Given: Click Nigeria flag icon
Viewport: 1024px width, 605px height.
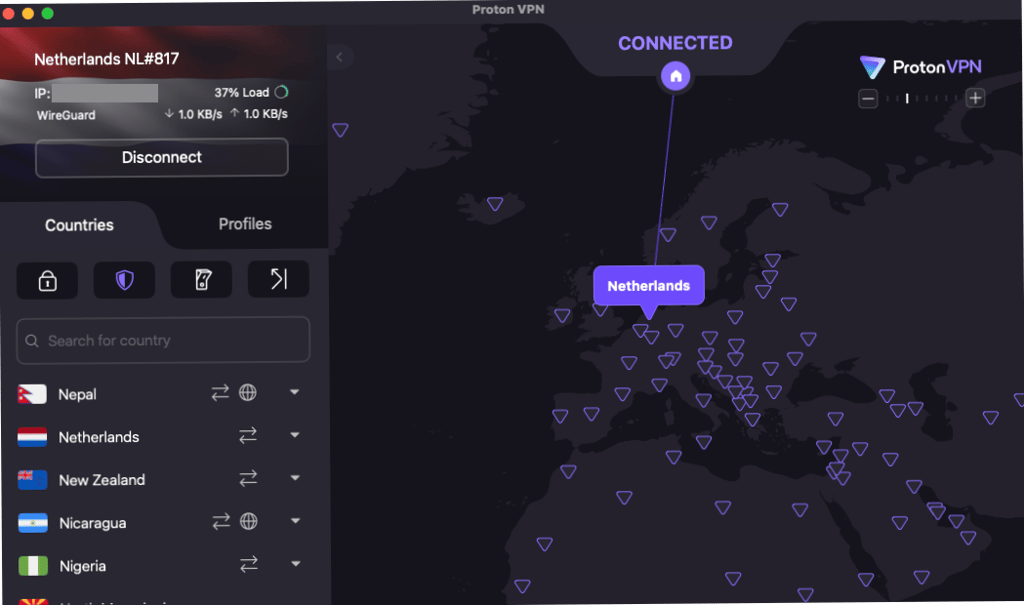Looking at the screenshot, I should (33, 566).
